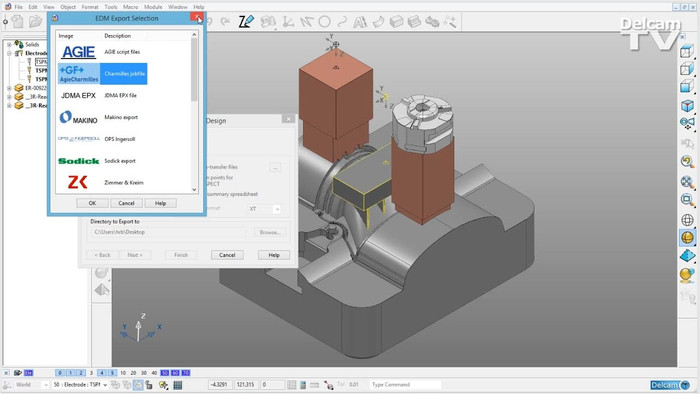Click Cancel in the electrode Design wizard
700x394 pixels.
coord(227,255)
